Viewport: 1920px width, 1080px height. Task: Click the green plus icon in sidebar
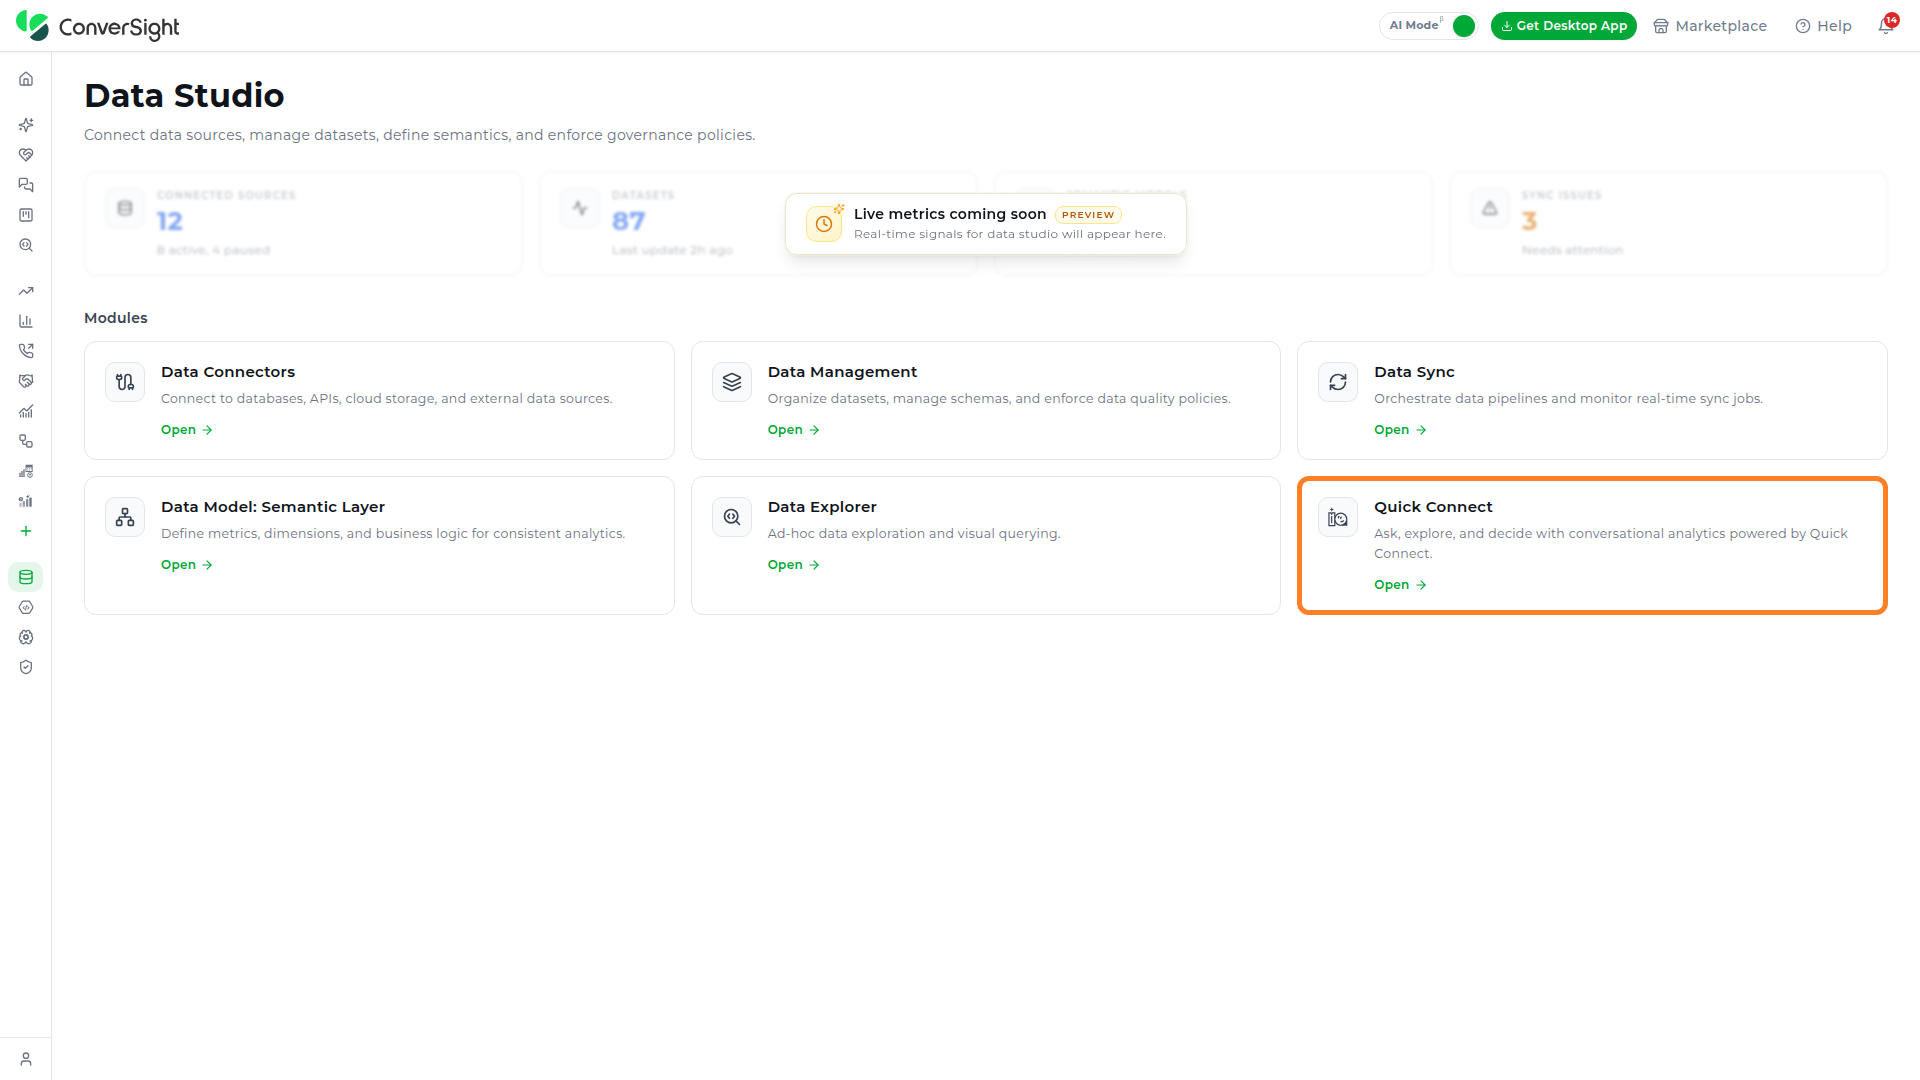(26, 531)
